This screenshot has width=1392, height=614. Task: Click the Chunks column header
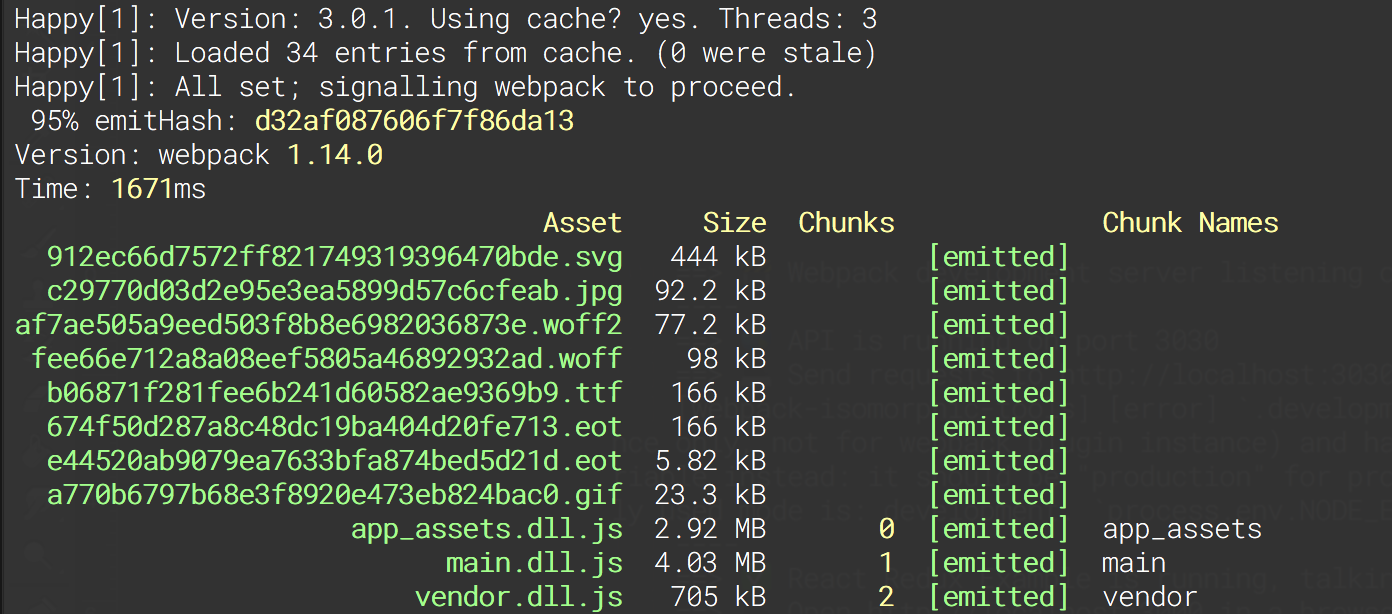click(846, 223)
